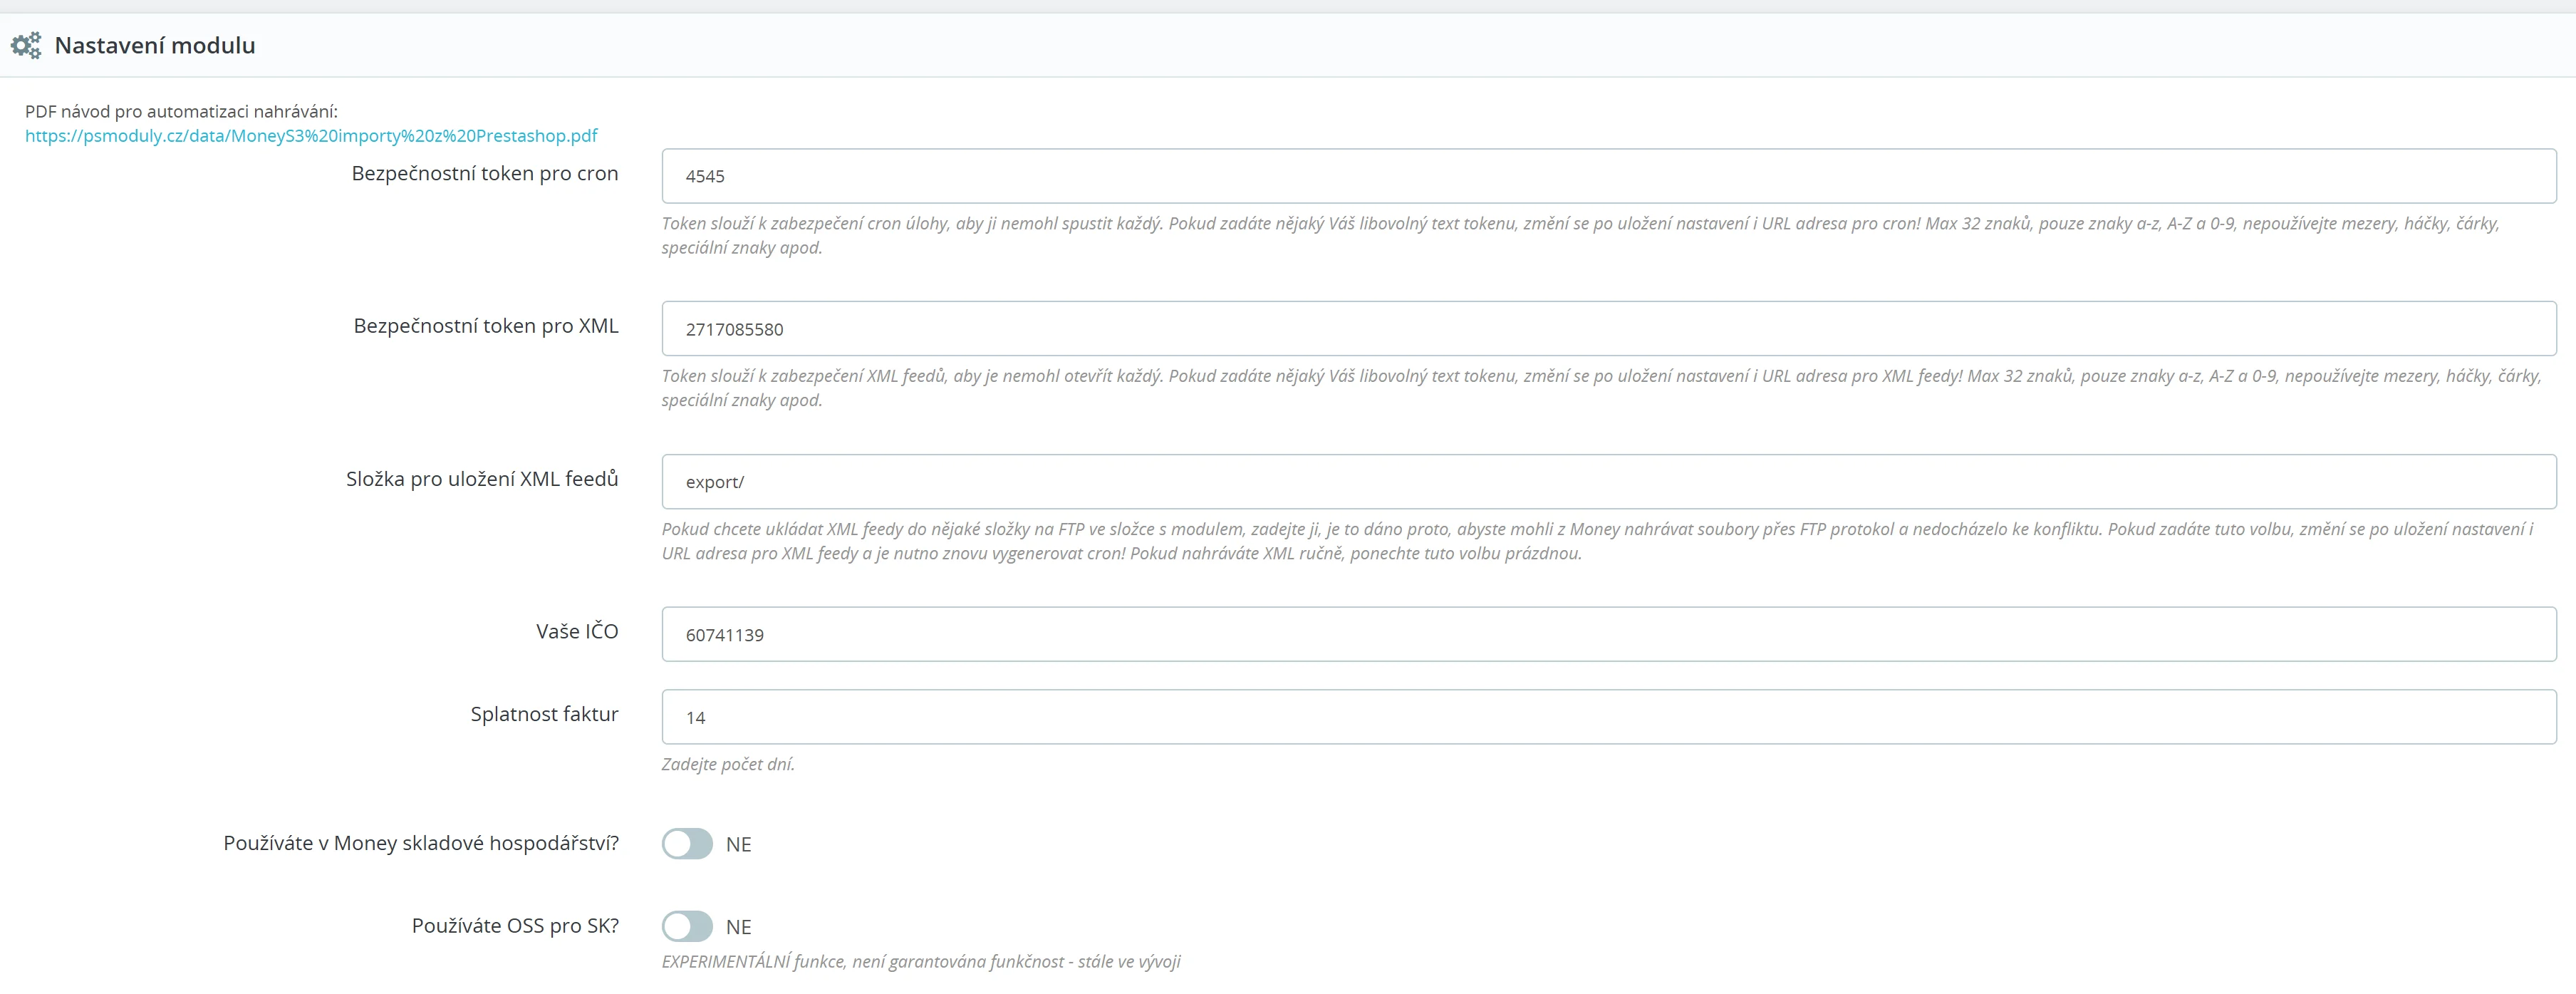Click the Splatnost faktur label

tap(544, 714)
